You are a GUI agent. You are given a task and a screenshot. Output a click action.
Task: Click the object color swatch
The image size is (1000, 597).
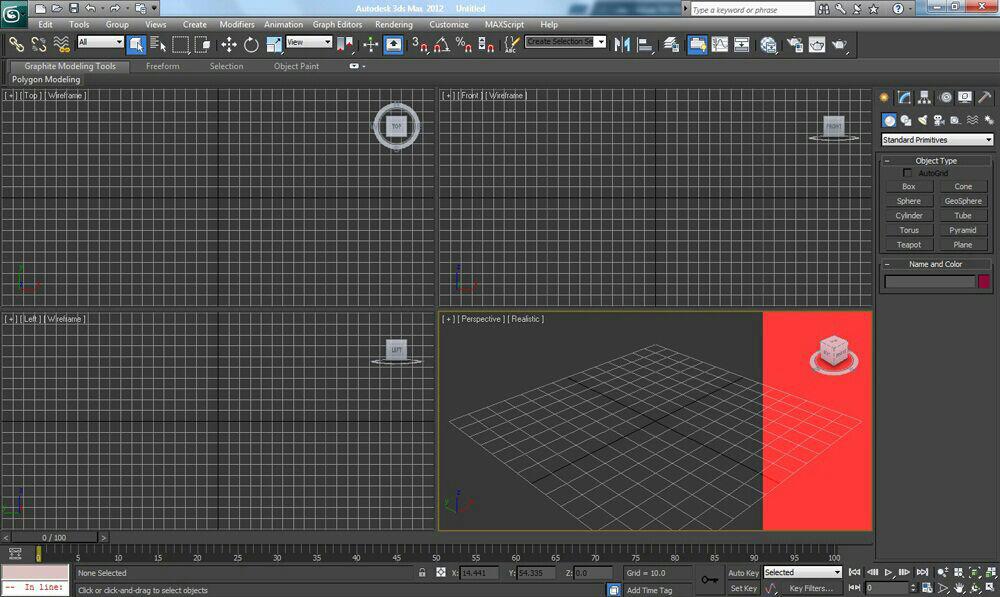(x=983, y=282)
